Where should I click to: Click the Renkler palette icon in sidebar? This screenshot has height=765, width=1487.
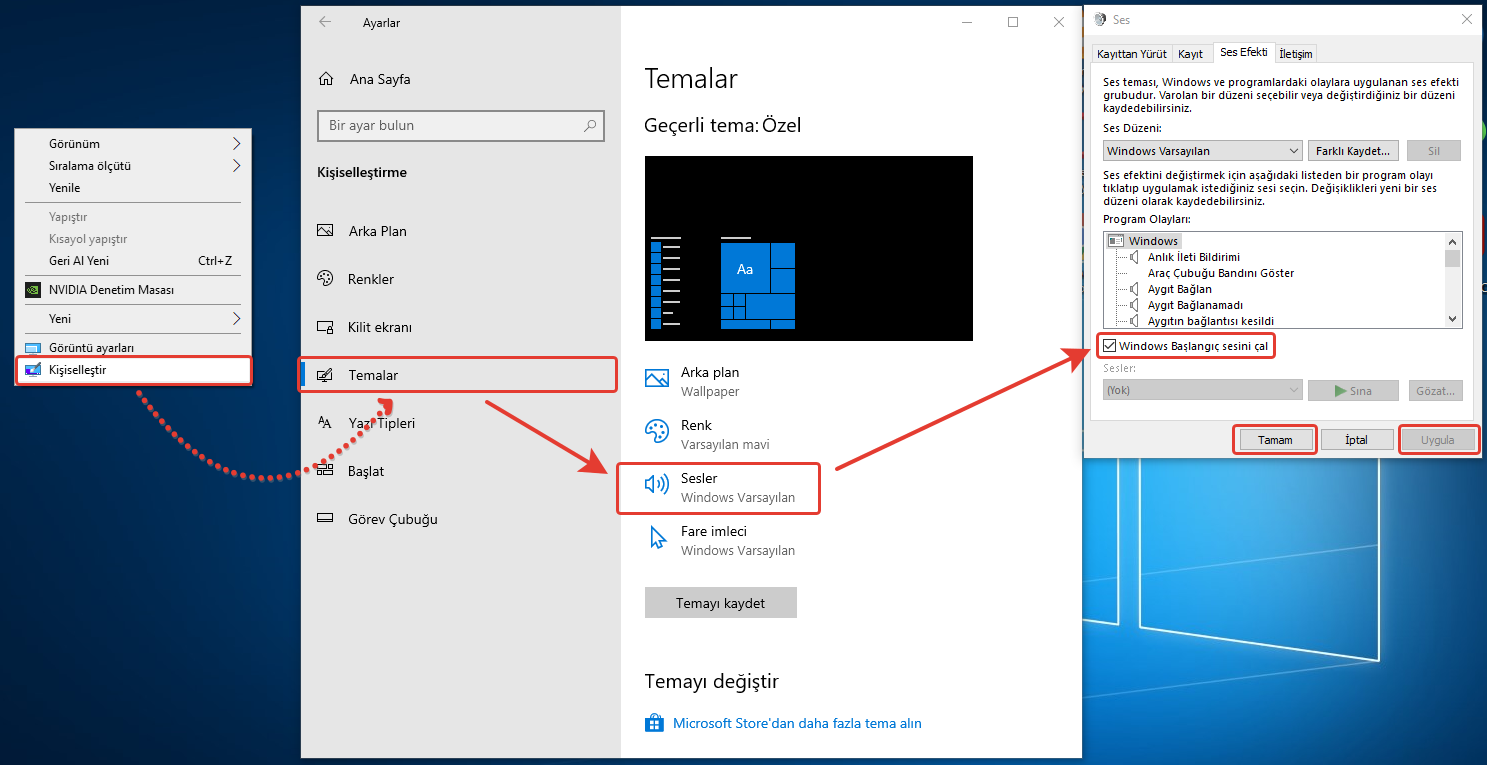[325, 279]
